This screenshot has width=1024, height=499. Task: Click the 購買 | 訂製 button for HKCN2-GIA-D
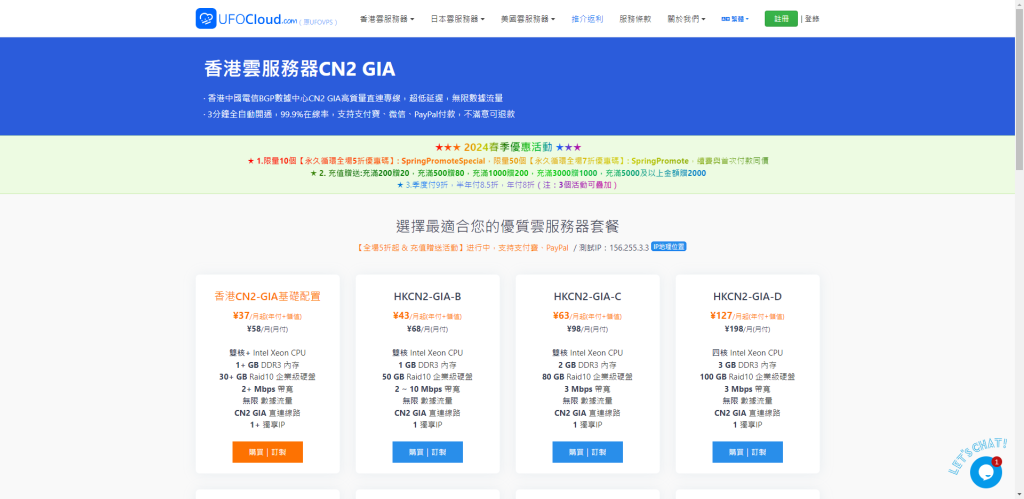(748, 452)
